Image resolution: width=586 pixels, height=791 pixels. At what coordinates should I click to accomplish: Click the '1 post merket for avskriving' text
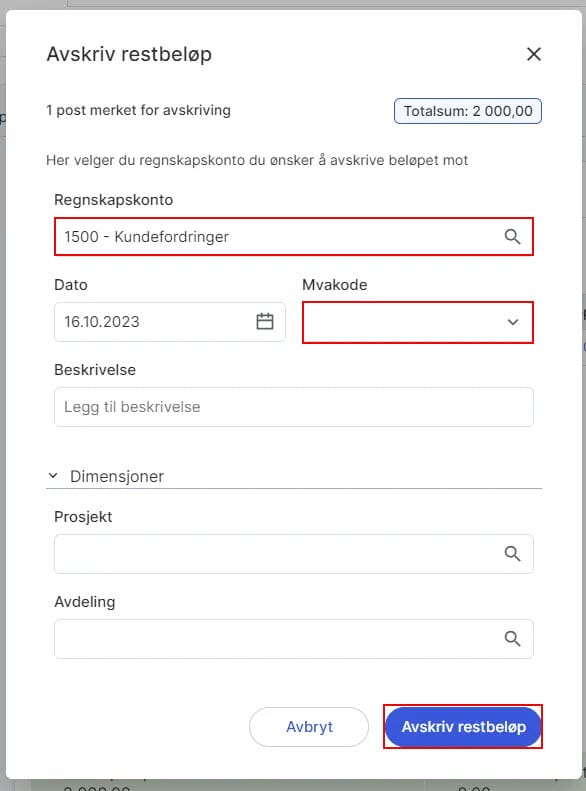(138, 110)
